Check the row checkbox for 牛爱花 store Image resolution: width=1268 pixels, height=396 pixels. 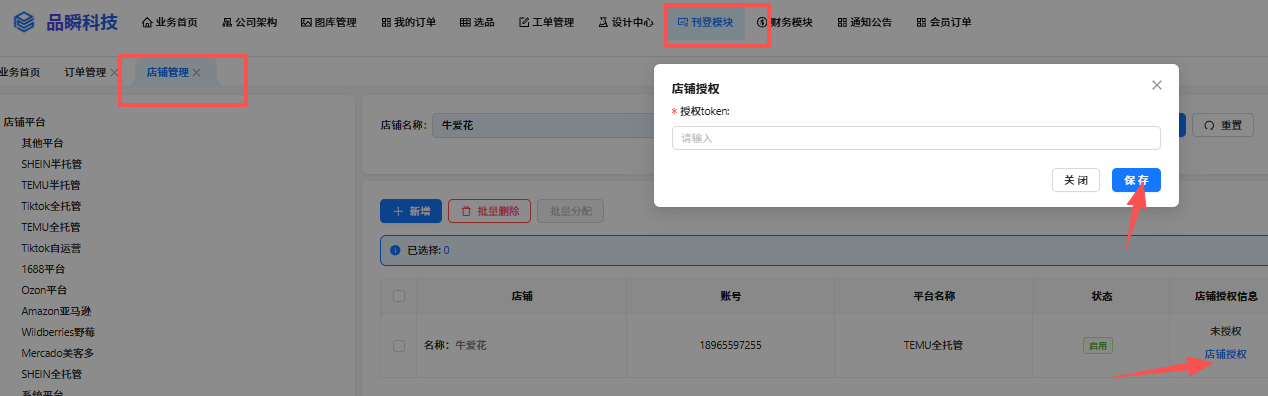(x=399, y=345)
